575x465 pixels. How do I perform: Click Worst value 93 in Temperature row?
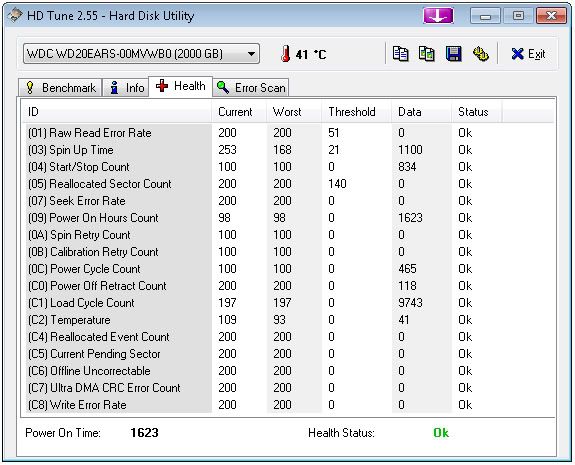(x=279, y=320)
